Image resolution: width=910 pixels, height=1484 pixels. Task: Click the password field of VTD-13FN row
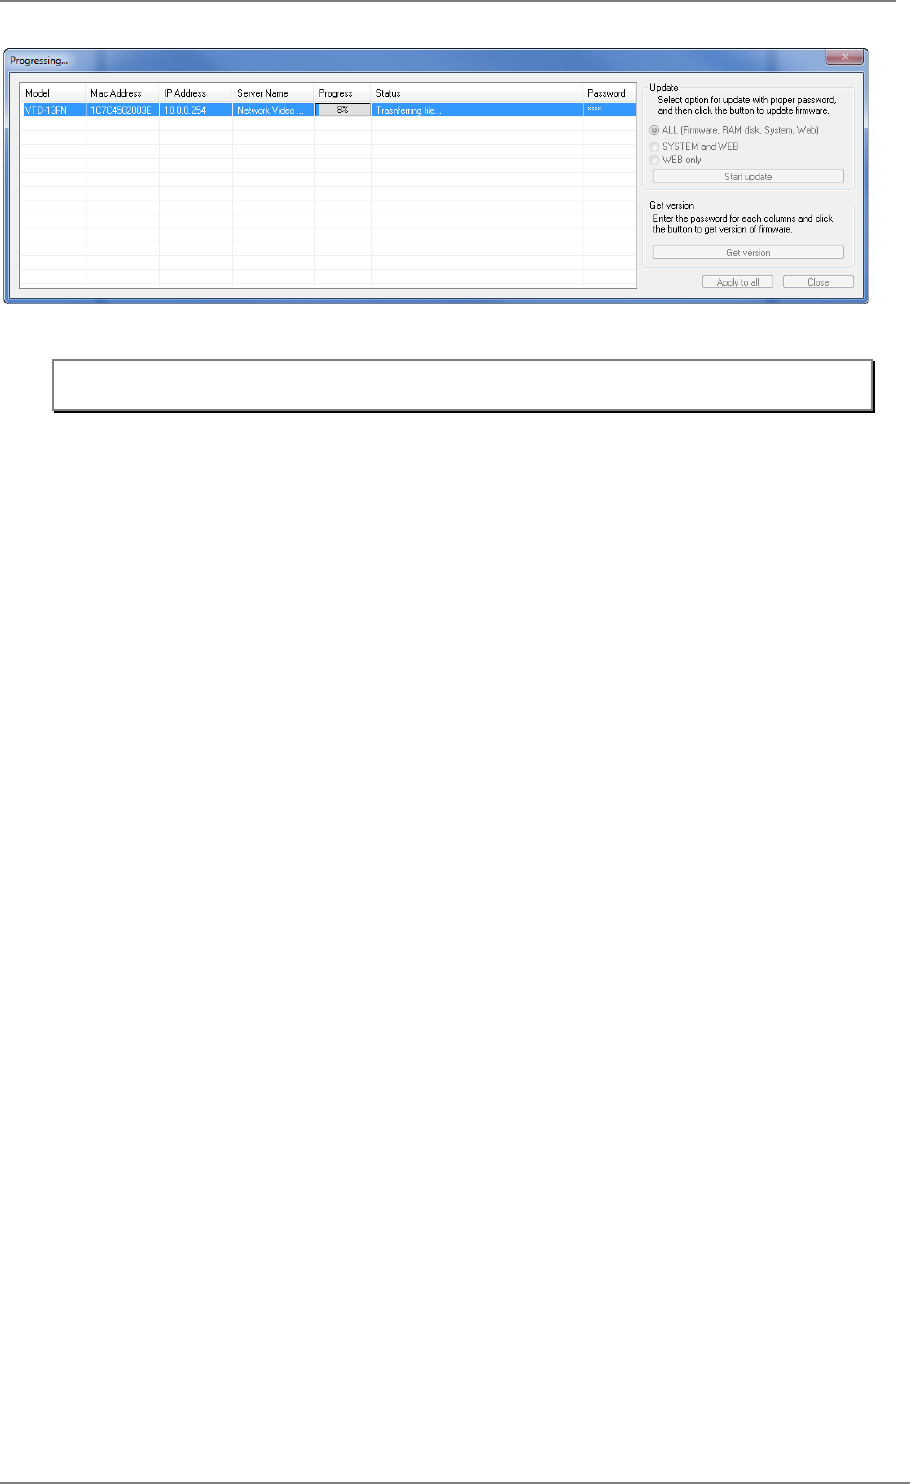(609, 110)
